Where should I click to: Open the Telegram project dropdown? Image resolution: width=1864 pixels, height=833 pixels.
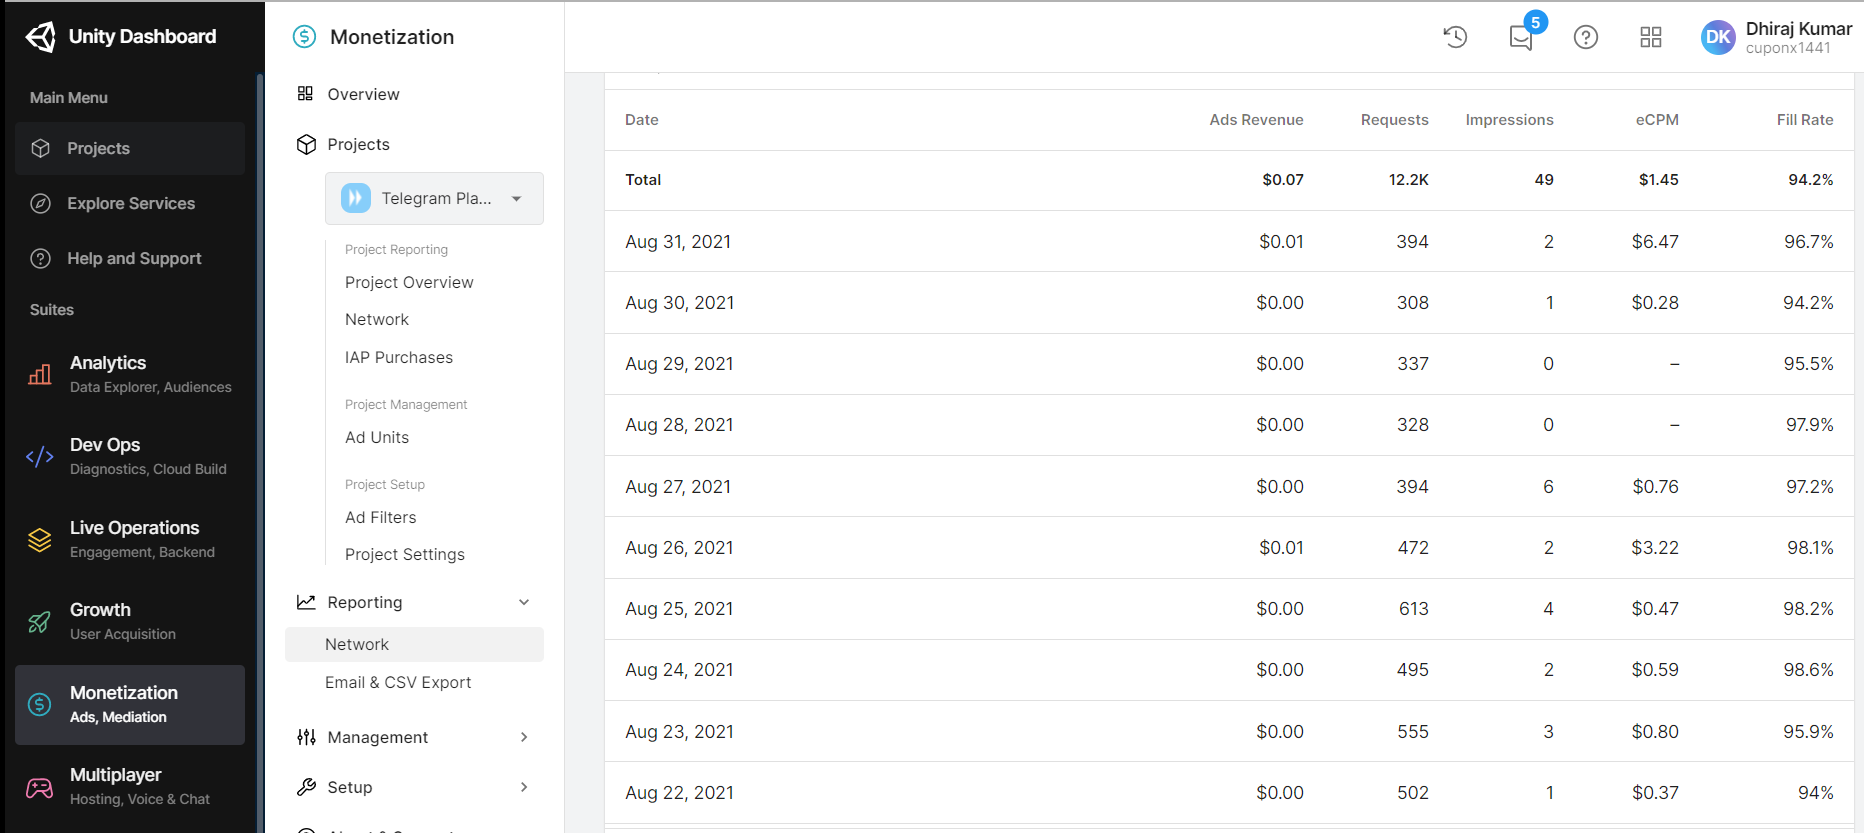click(434, 198)
